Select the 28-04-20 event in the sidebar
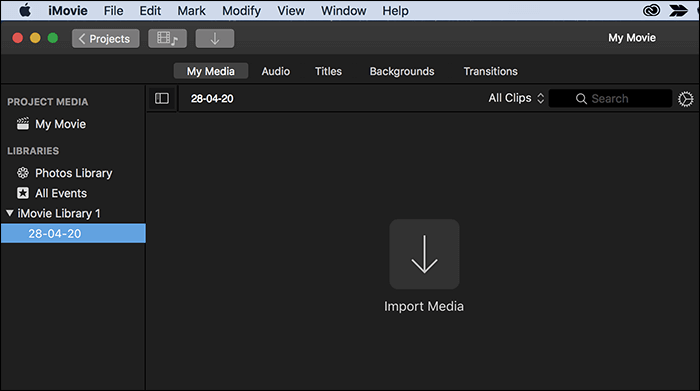Screen dimensions: 700x391 tap(73, 233)
